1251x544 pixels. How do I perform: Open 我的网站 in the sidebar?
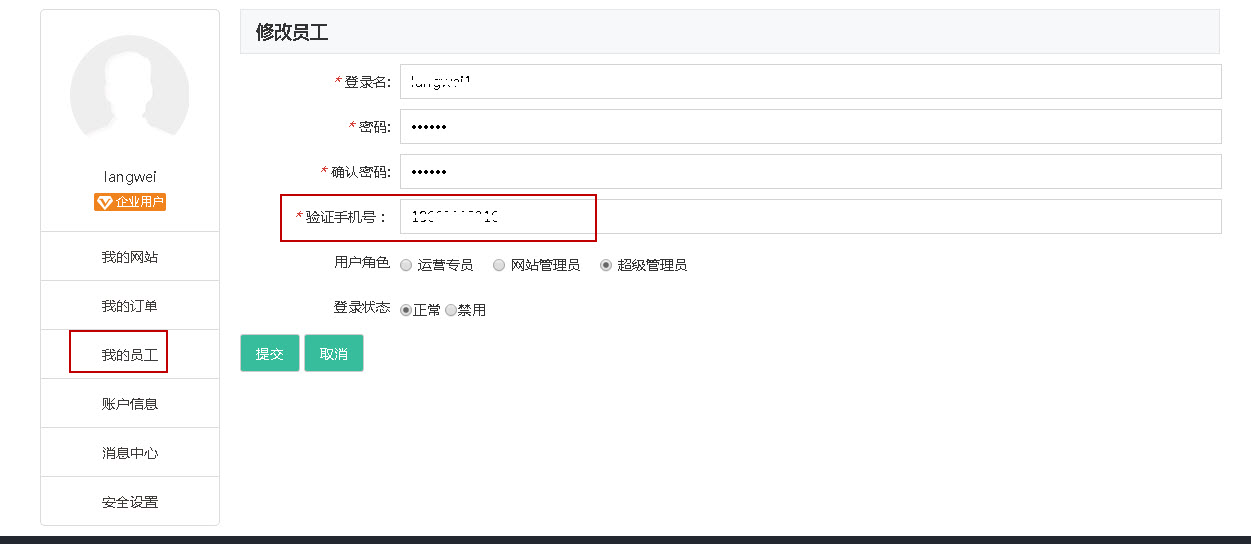[130, 257]
